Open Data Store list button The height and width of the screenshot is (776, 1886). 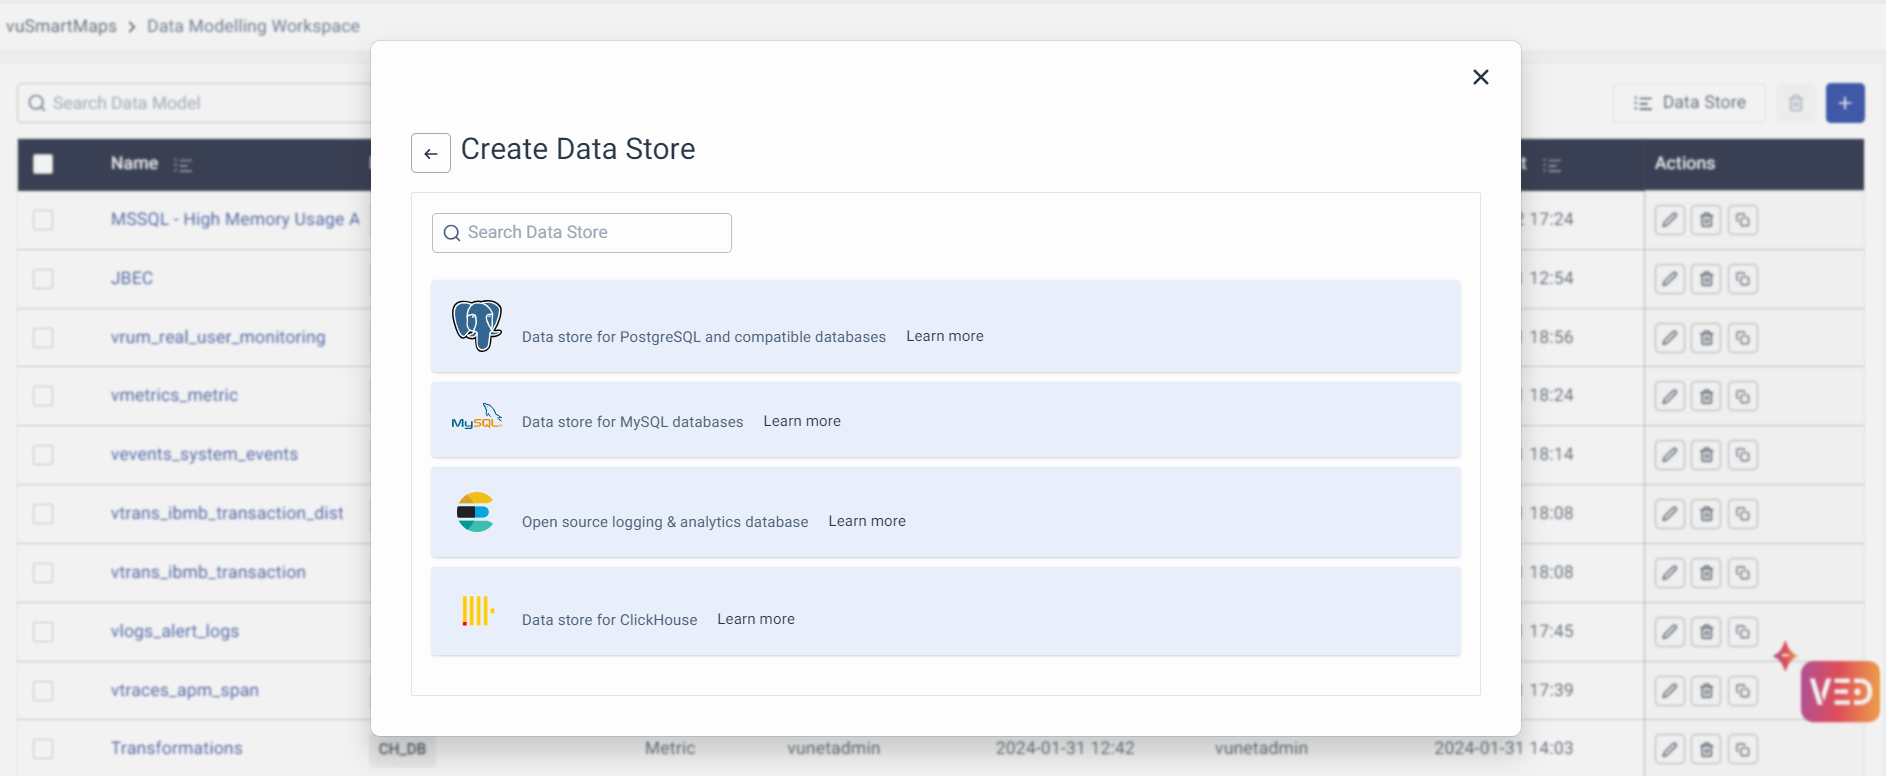coord(1689,103)
